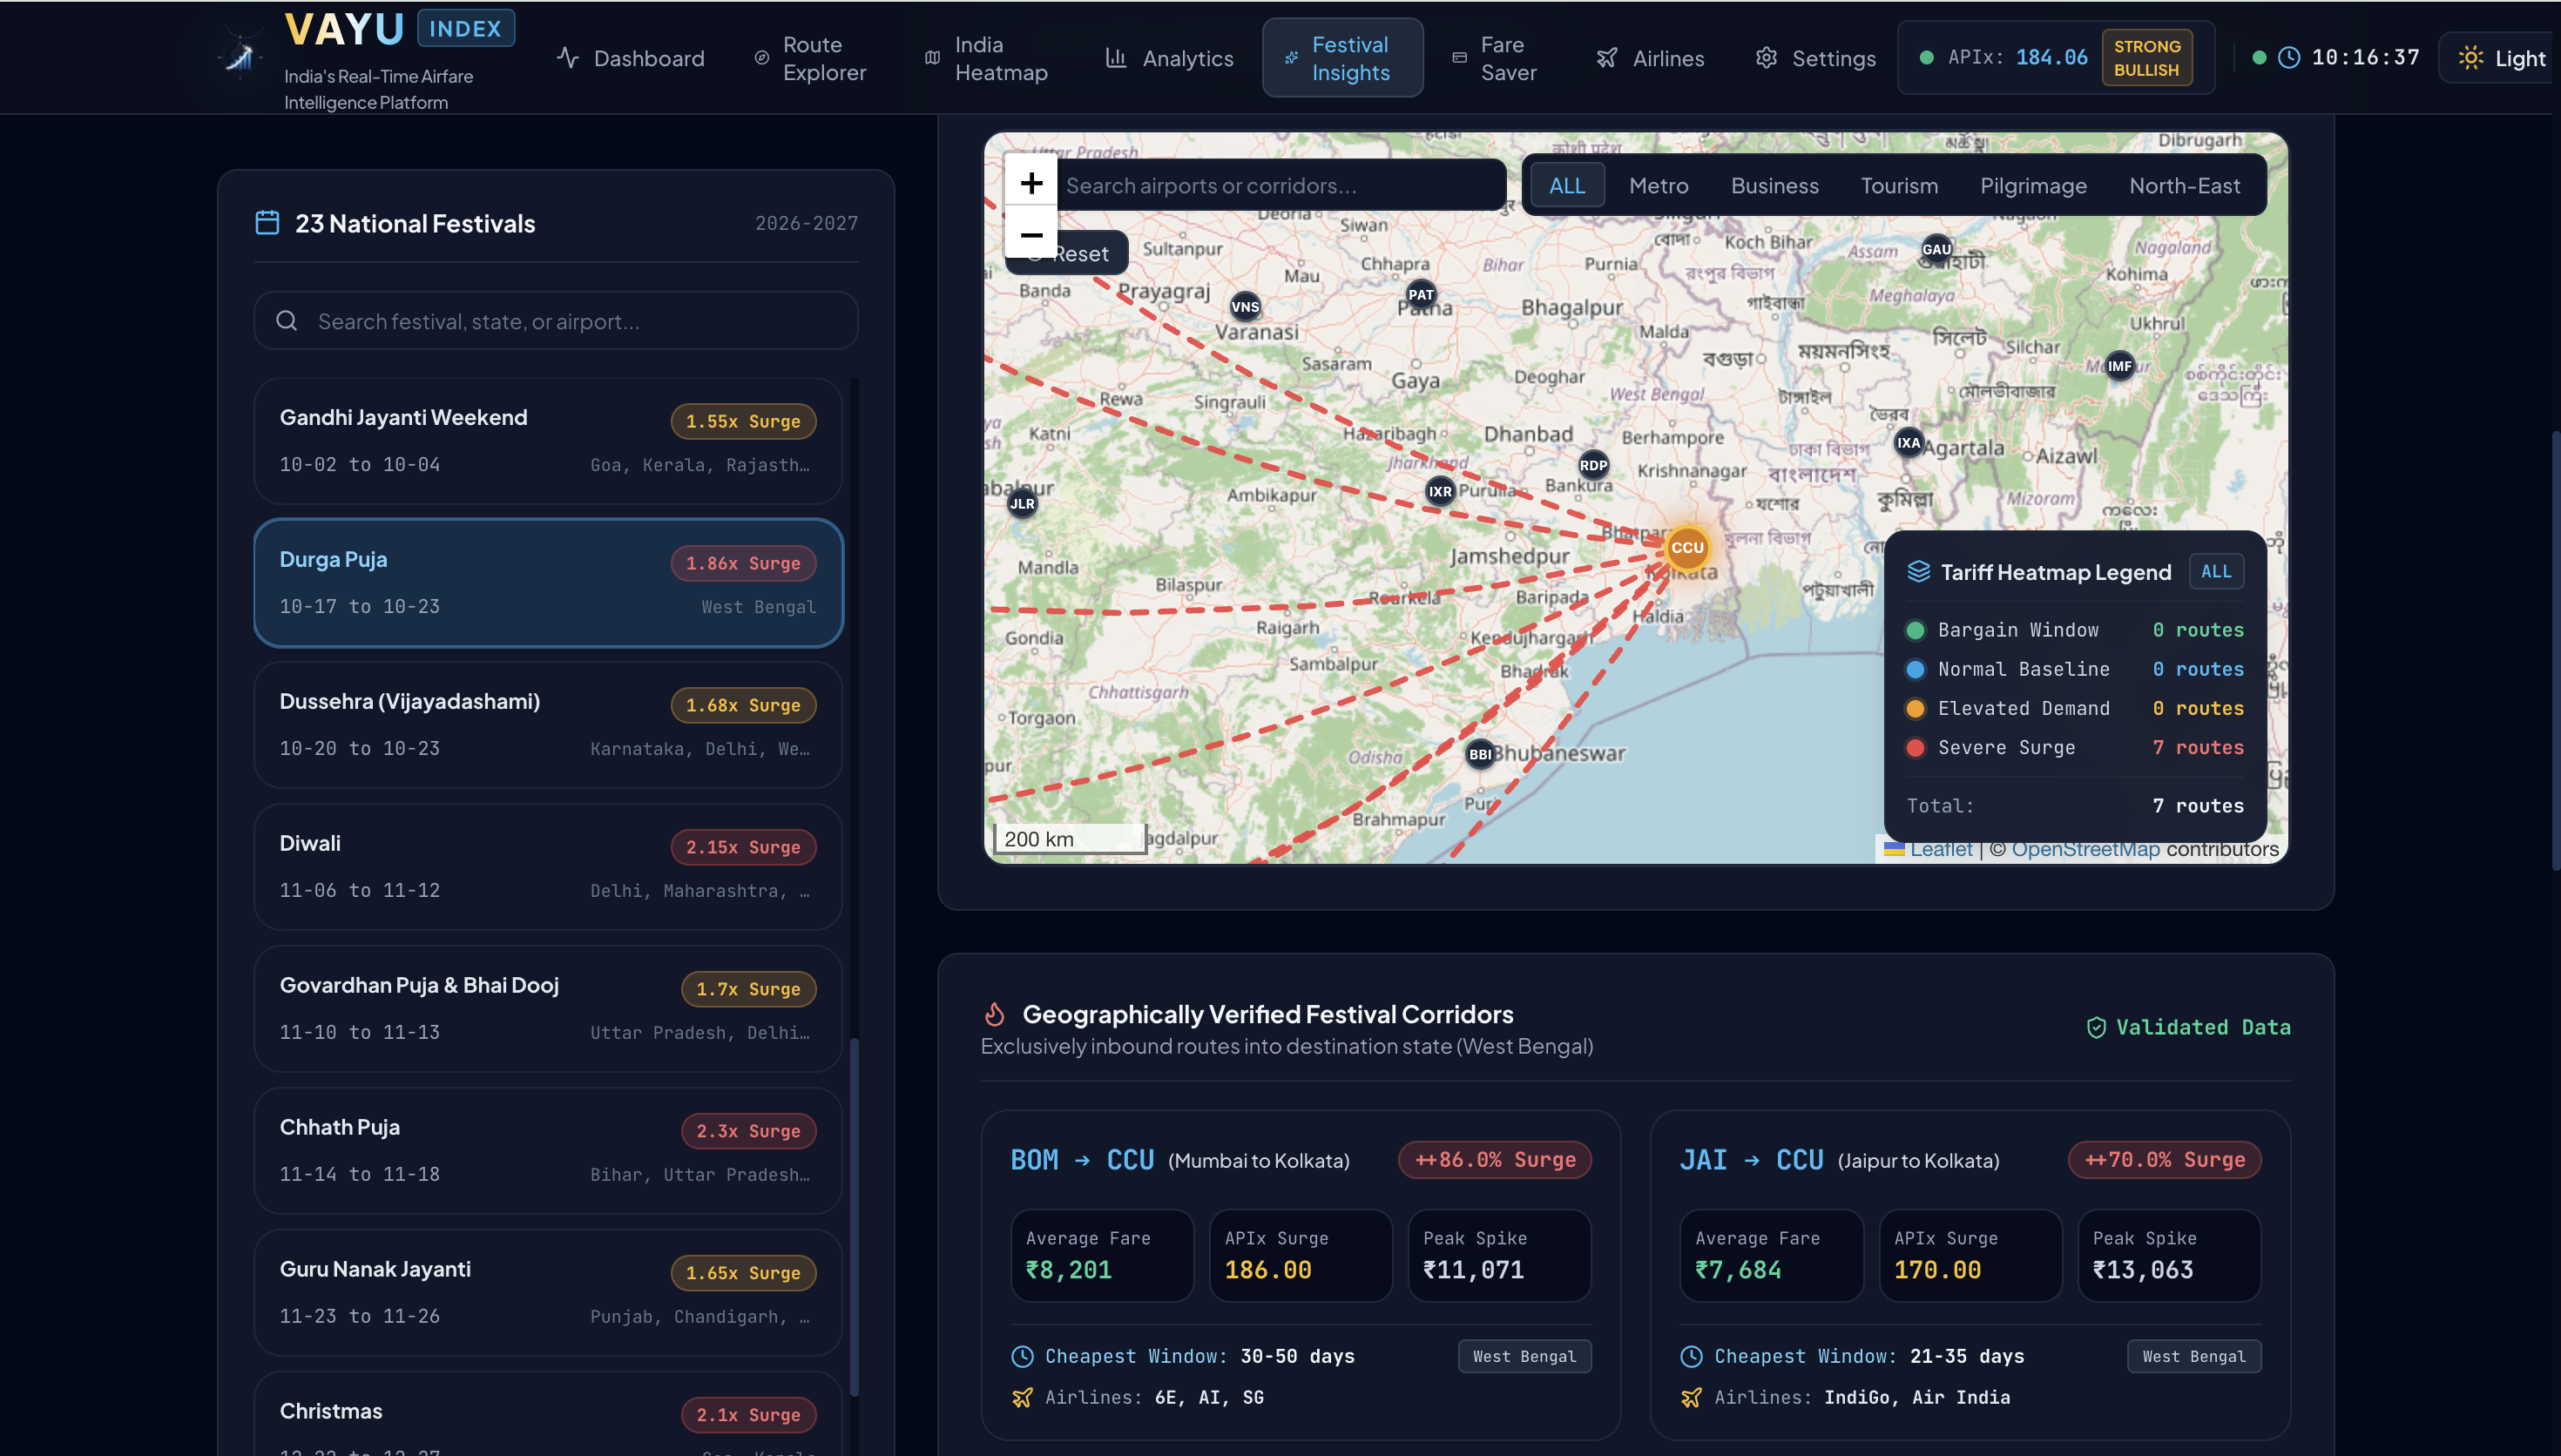Click ALL badge in Tariff Heatmap Legend
Image resolution: width=2561 pixels, height=1456 pixels.
(x=2215, y=571)
